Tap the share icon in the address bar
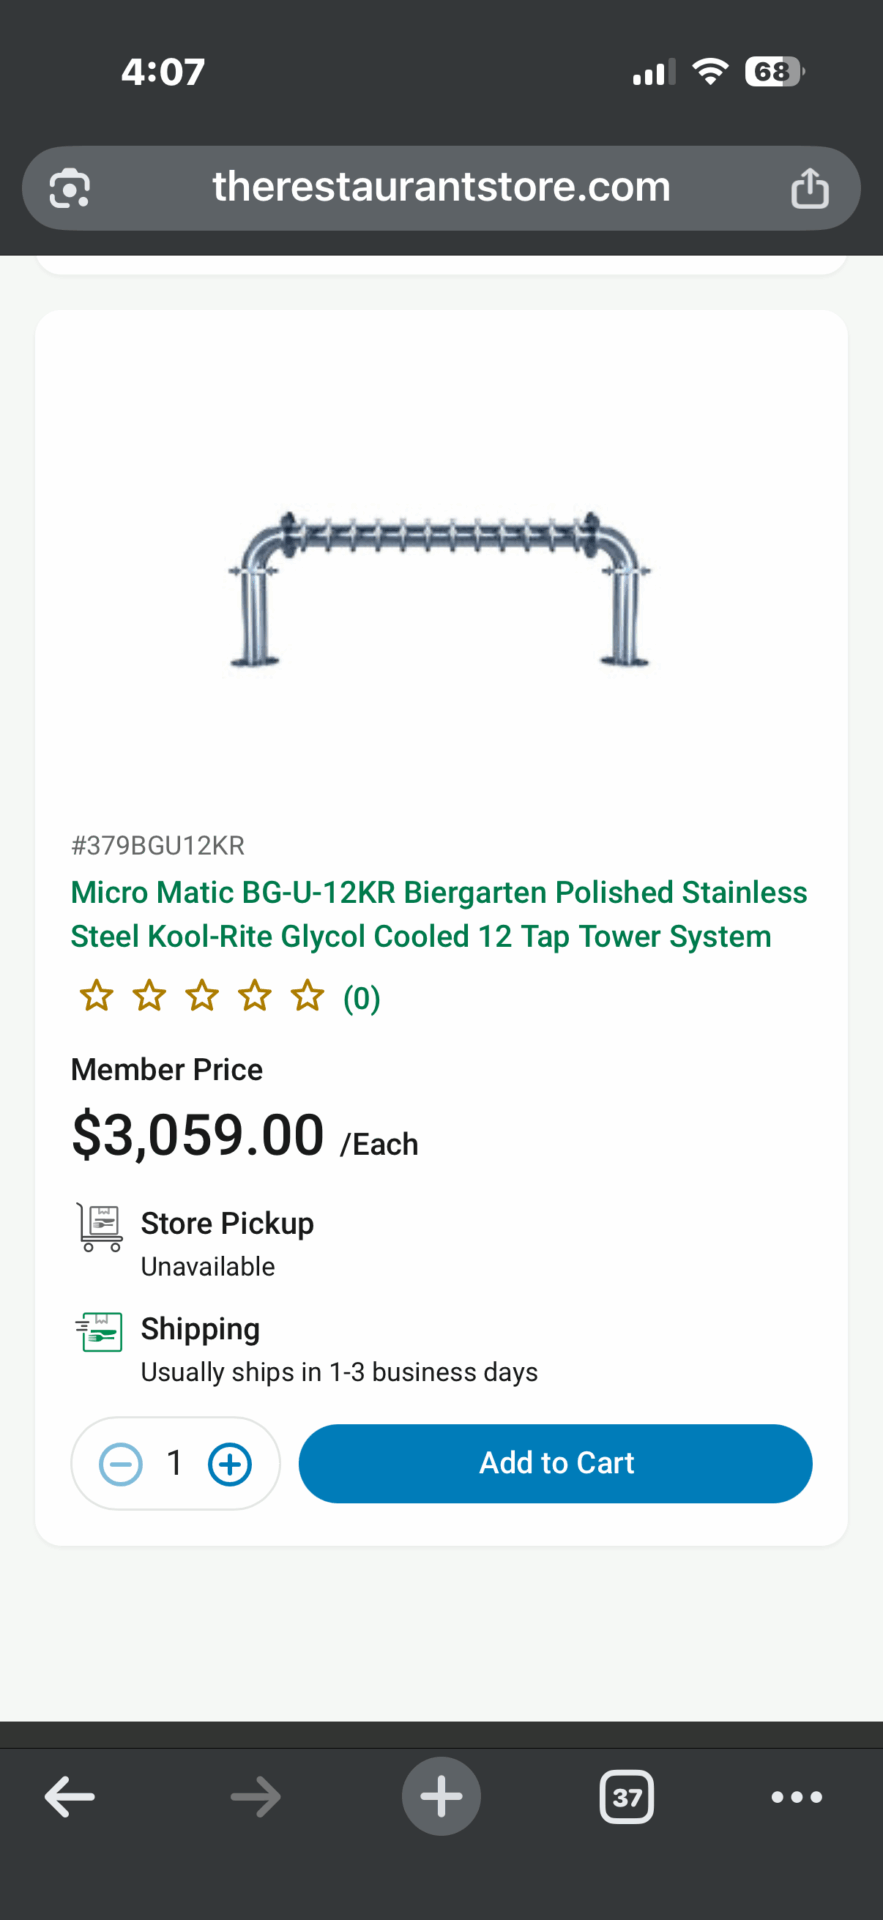883x1920 pixels. tap(809, 188)
